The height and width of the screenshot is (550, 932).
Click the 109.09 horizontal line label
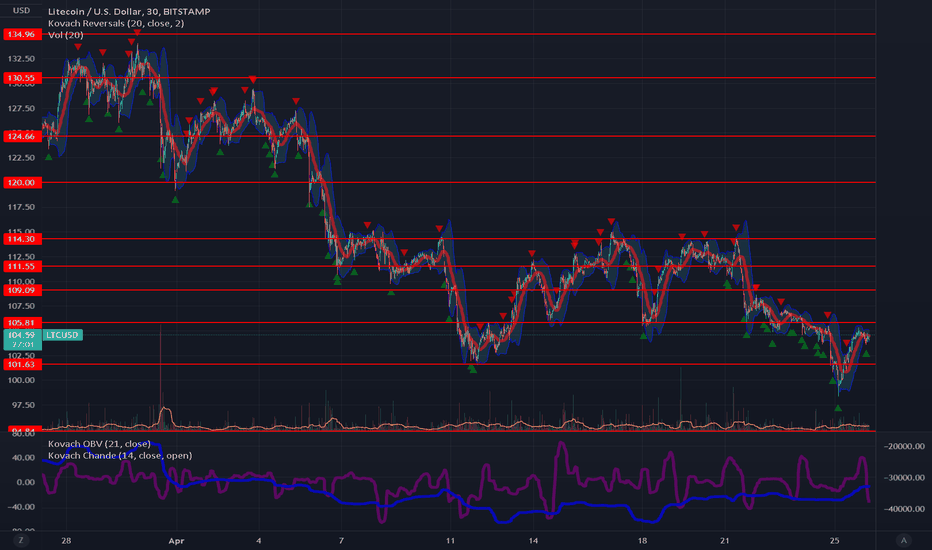(22, 290)
